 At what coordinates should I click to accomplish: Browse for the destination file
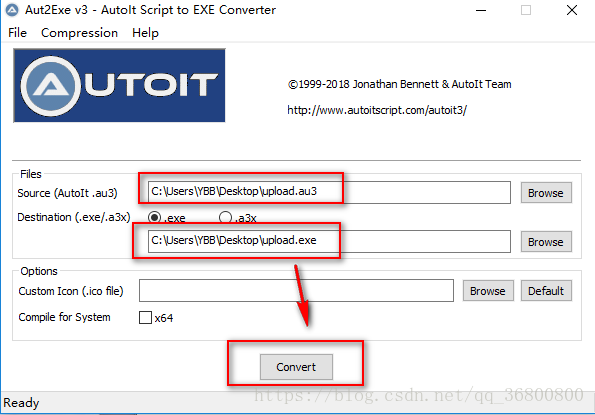[x=546, y=242]
